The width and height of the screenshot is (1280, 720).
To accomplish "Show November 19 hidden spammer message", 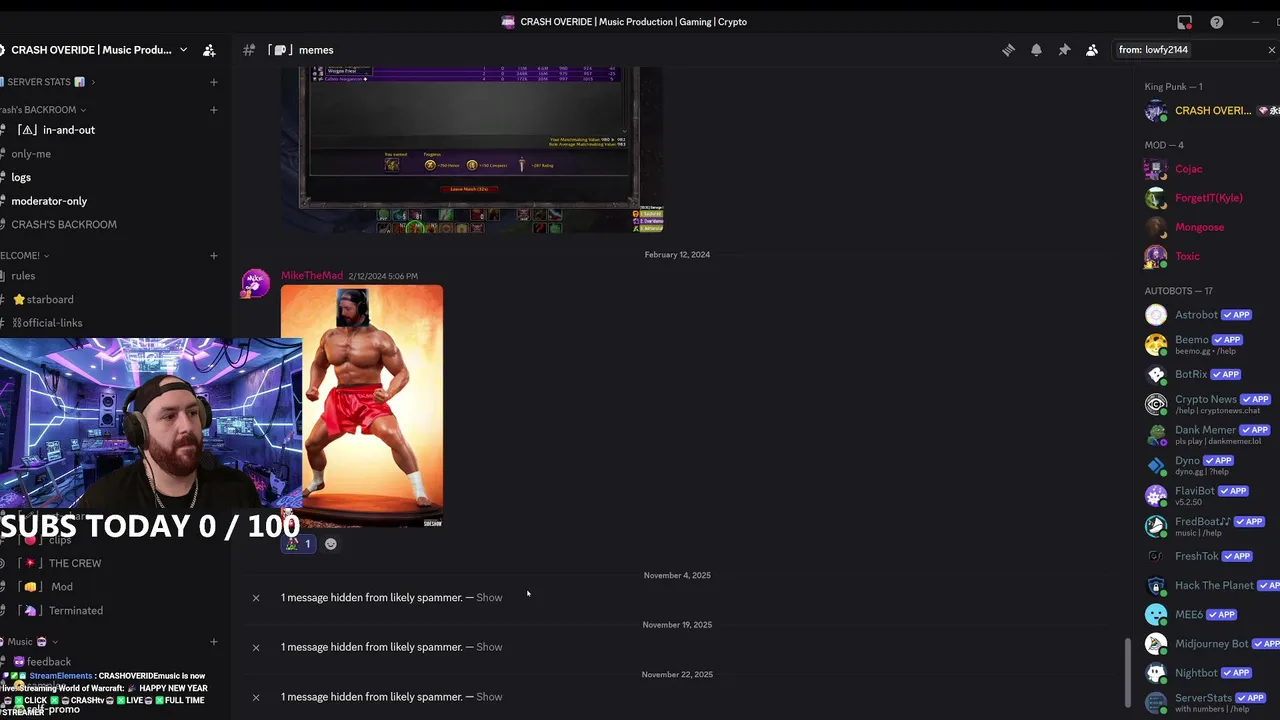I will tap(489, 648).
